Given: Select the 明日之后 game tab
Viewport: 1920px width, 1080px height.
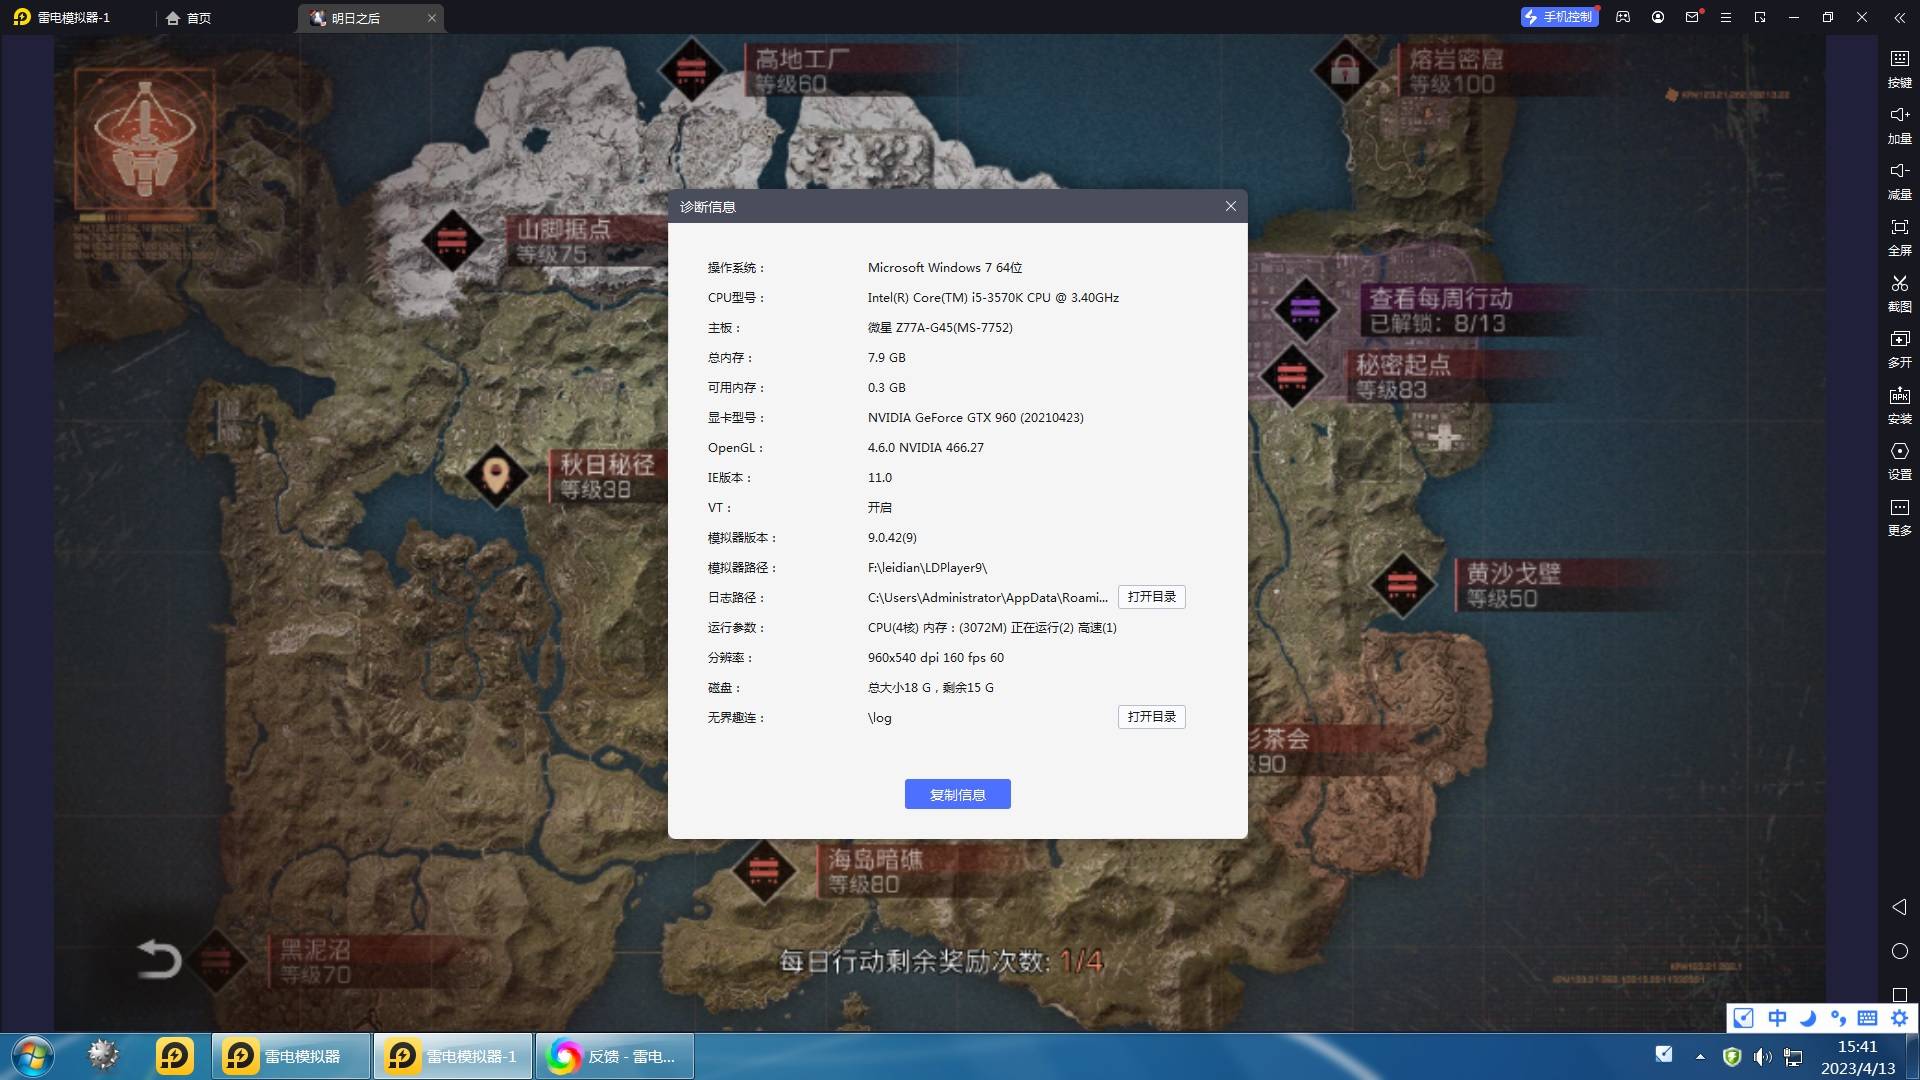Looking at the screenshot, I should point(356,18).
